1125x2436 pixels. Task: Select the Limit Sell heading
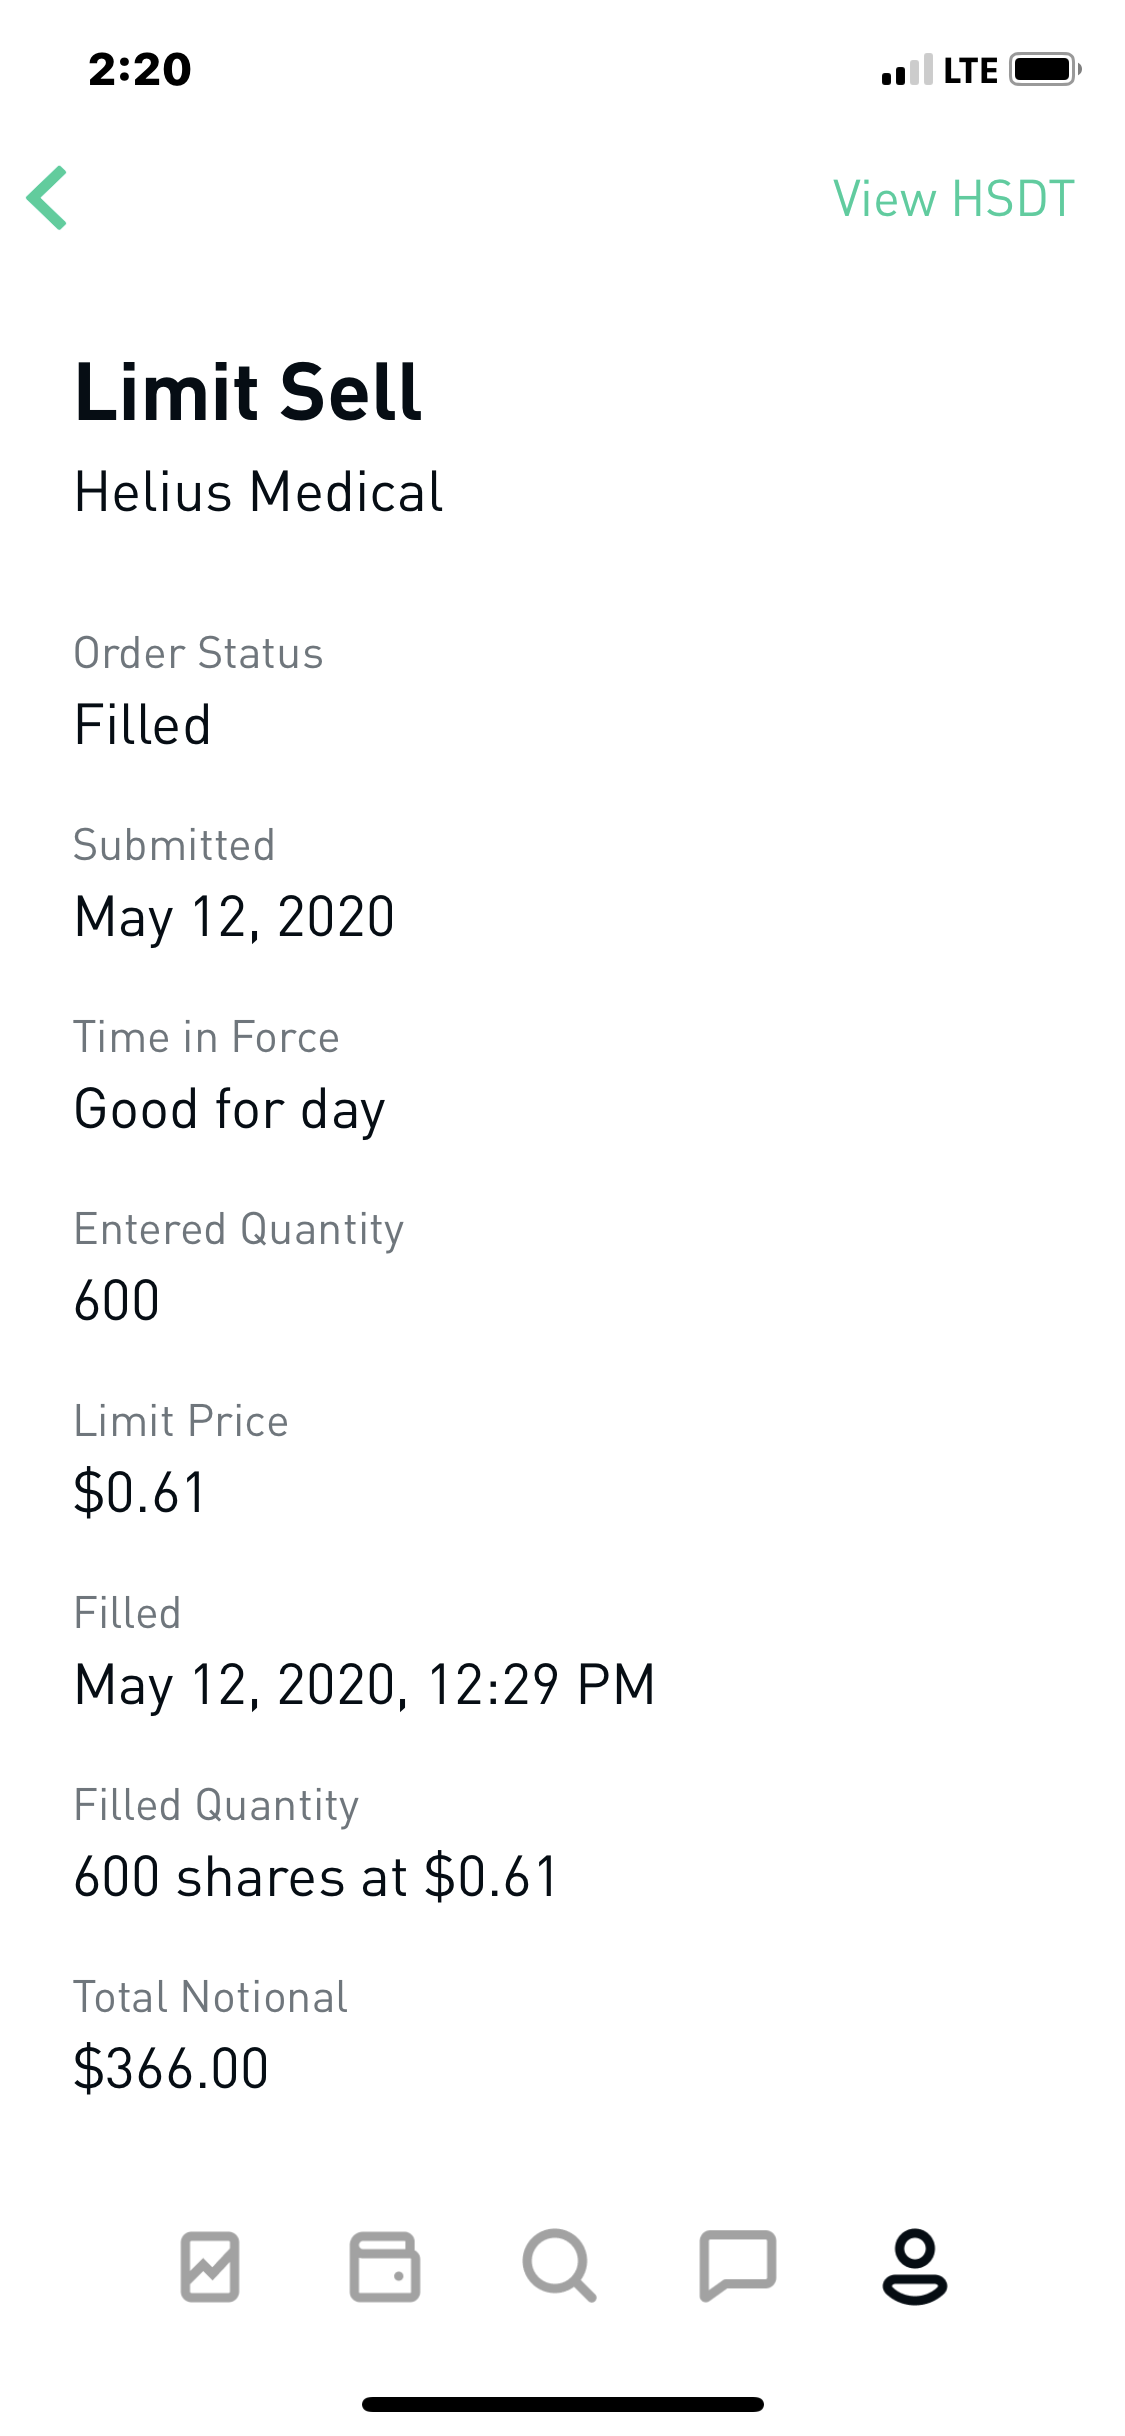(x=248, y=392)
